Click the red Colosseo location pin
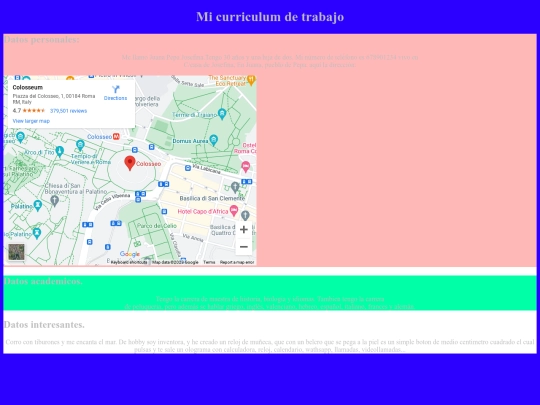Screen dimensions: 540x405 130,163
